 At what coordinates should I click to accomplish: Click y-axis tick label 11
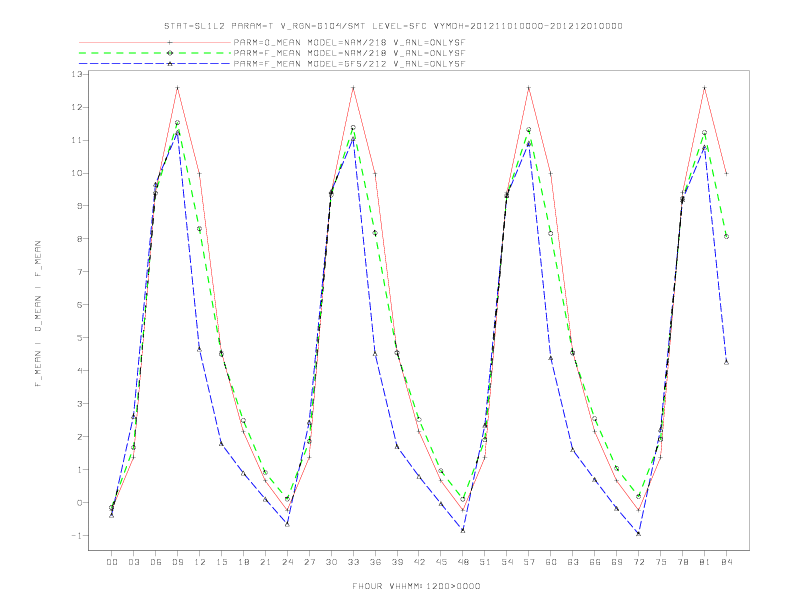tap(77, 140)
